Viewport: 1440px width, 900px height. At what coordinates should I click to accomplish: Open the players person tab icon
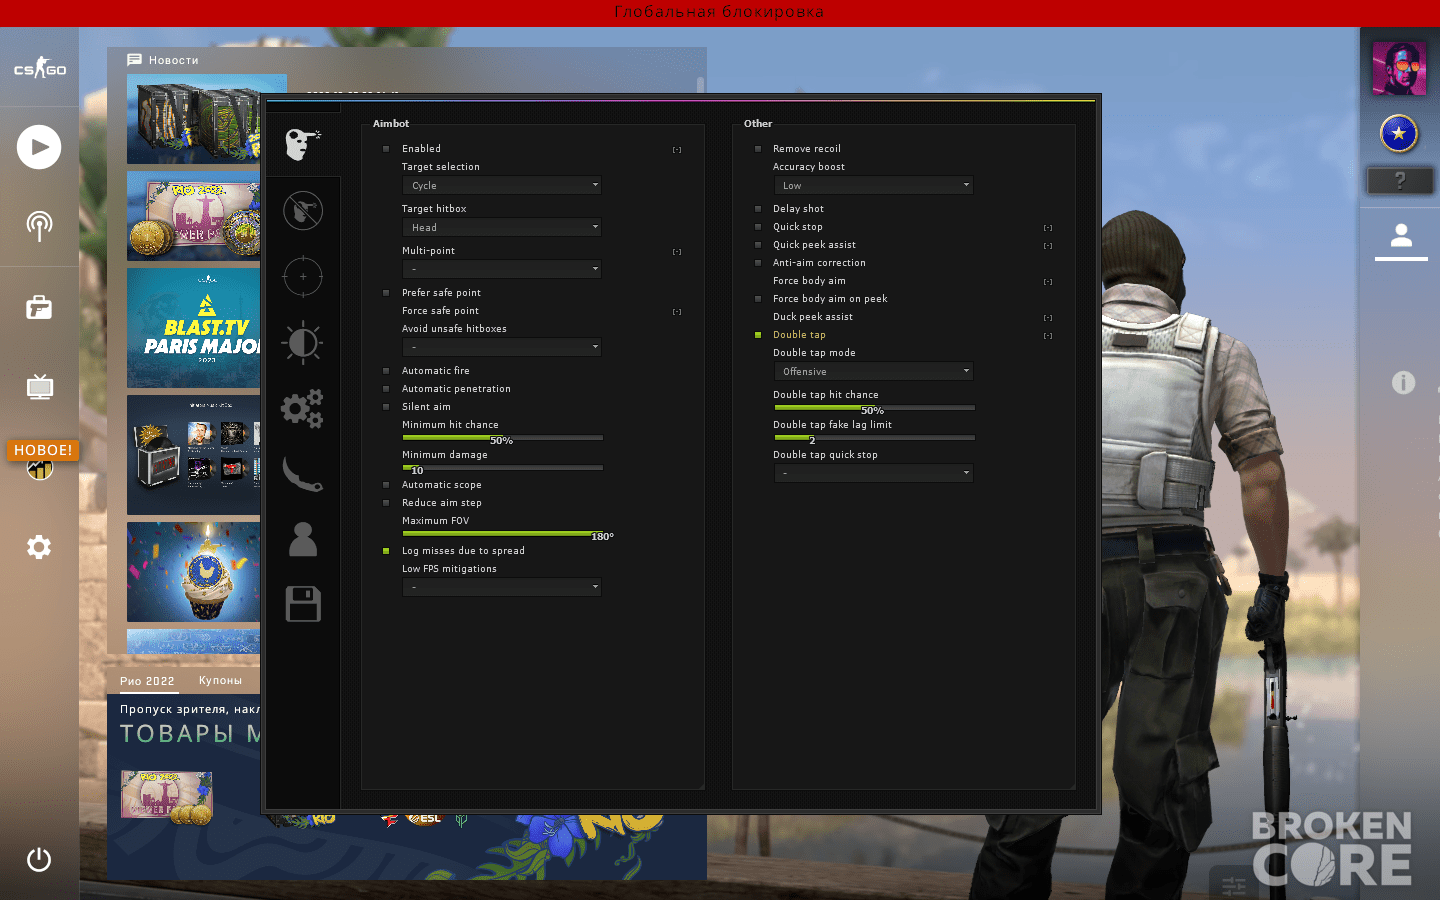point(303,539)
